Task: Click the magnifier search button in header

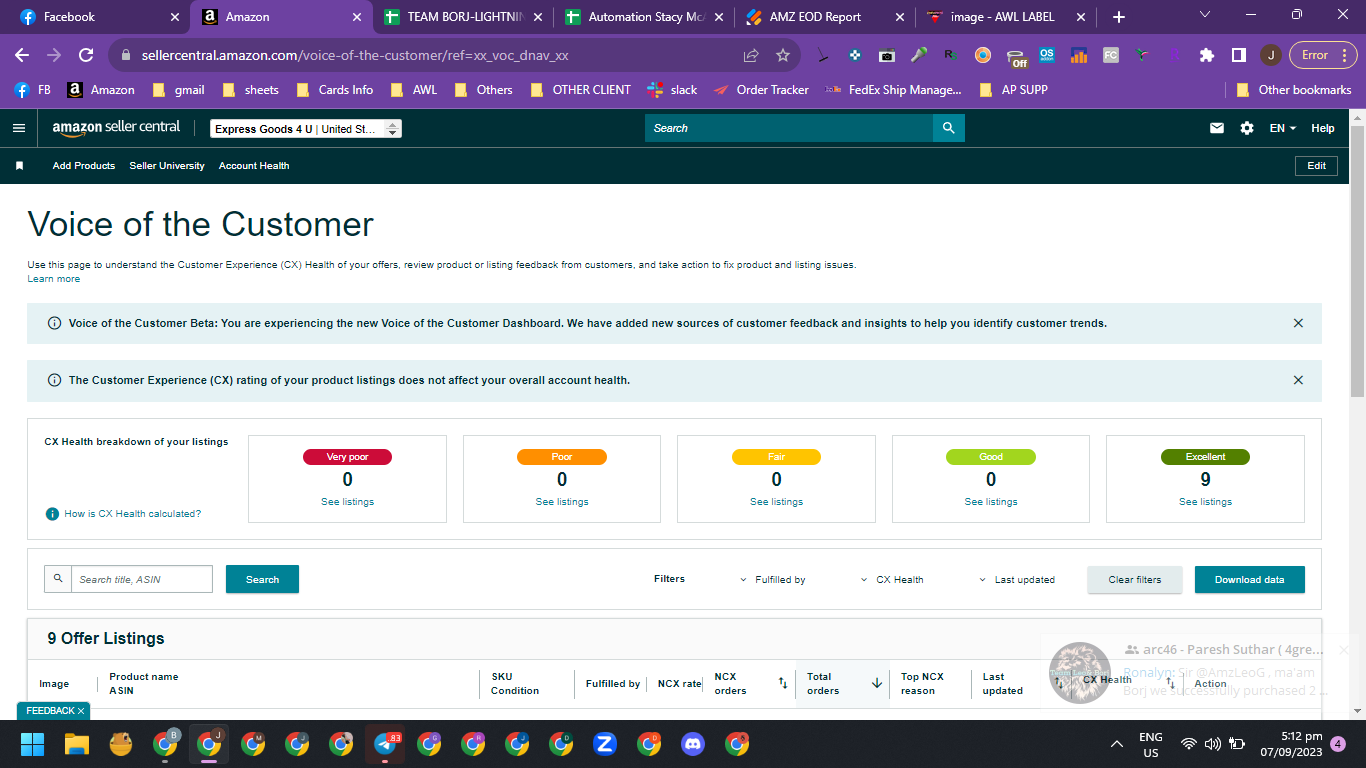Action: [948, 128]
